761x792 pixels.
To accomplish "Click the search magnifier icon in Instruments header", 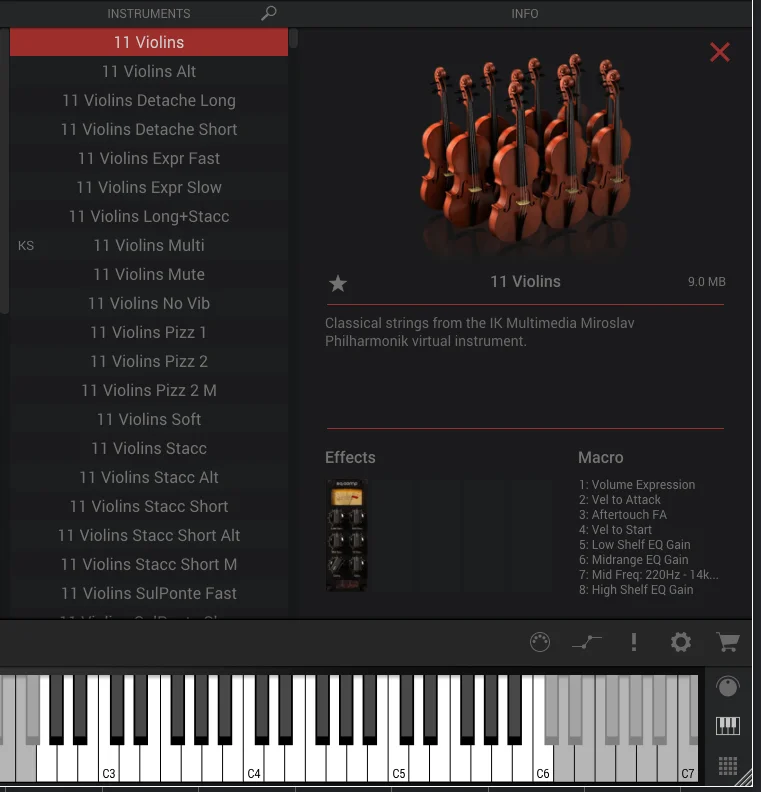I will (269, 13).
